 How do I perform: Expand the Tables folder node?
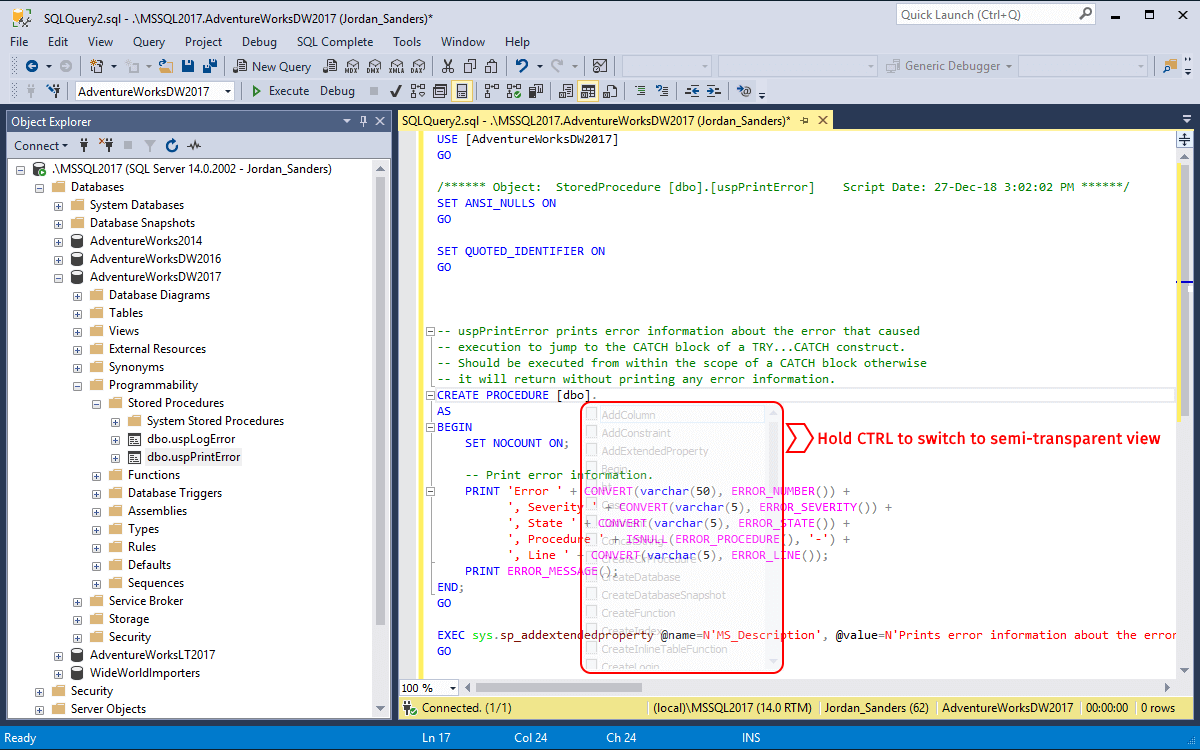click(x=78, y=313)
